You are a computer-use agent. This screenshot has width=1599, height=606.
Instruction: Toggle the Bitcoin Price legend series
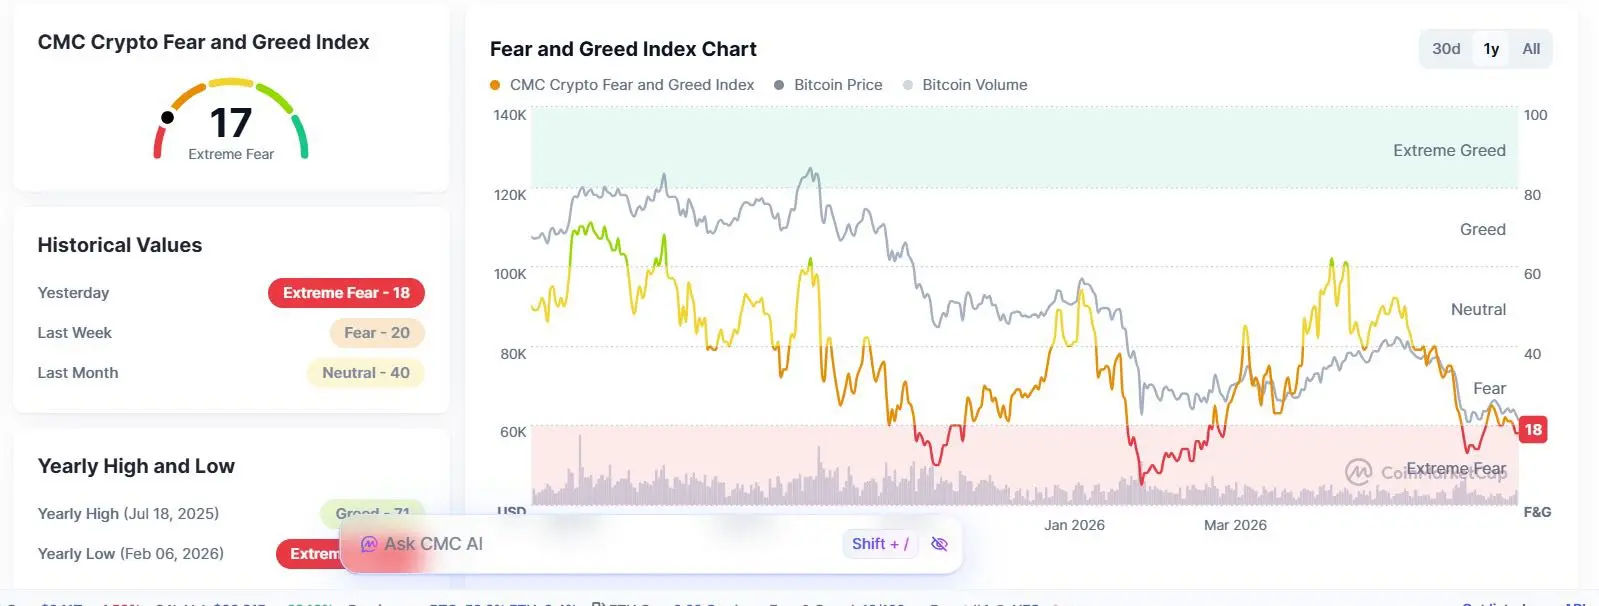[828, 85]
